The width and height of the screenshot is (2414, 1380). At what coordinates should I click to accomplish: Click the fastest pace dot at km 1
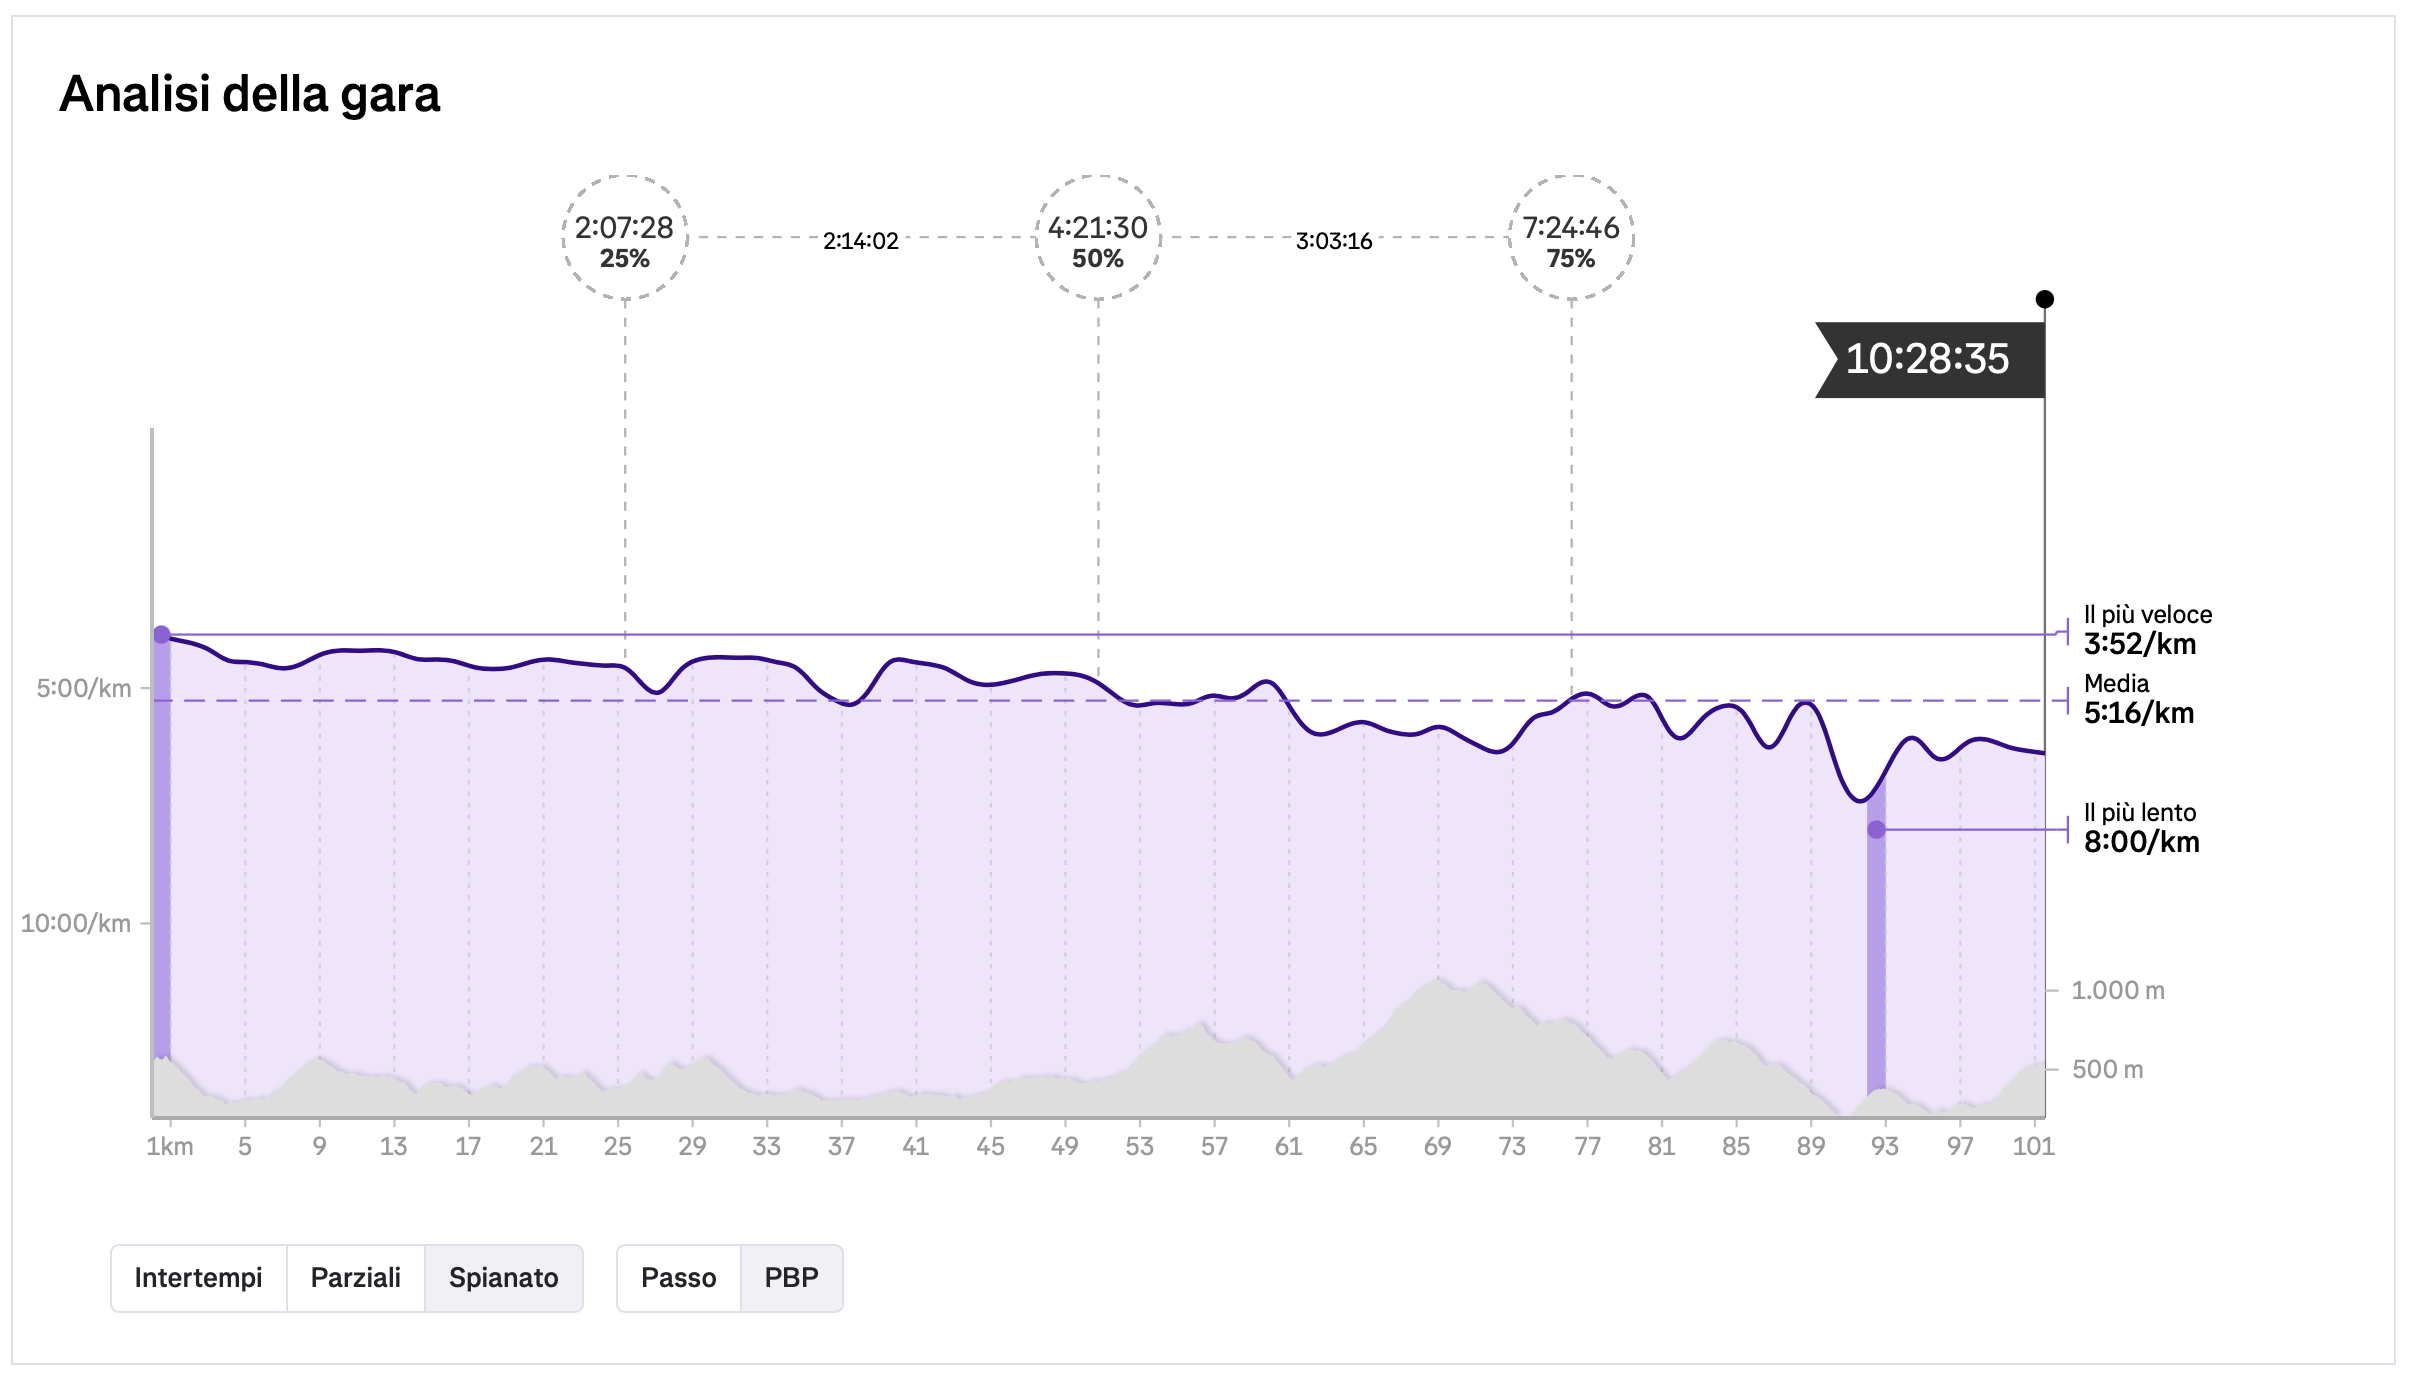[x=162, y=635]
